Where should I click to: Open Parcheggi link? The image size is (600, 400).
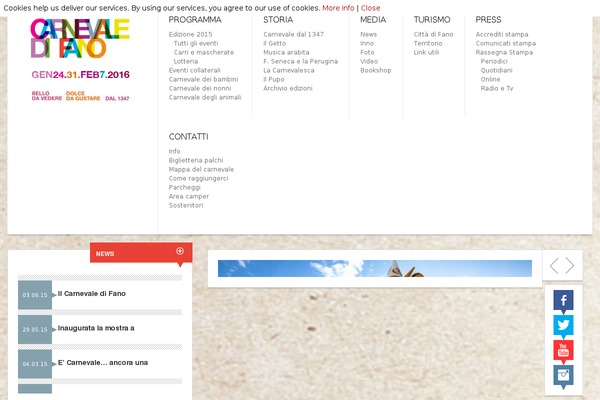tap(184, 187)
